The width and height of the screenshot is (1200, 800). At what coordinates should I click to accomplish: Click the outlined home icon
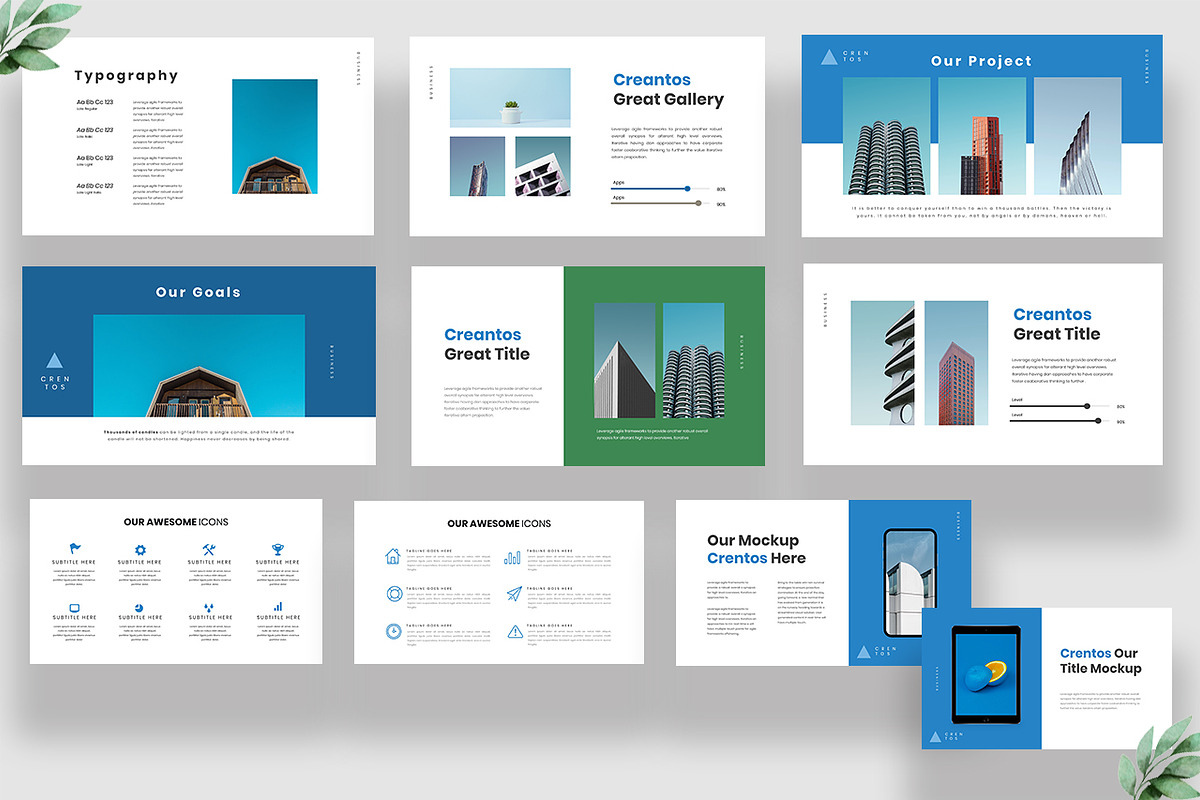[393, 556]
